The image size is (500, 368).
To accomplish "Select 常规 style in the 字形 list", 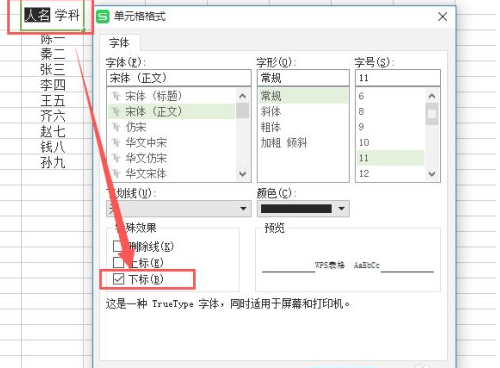I will pos(303,96).
